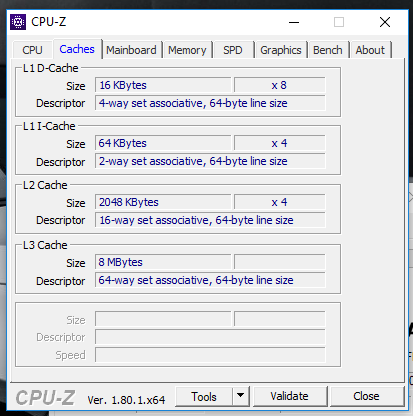Screen dimensions: 413x416
Task: Select the 2-way set associative descriptor
Action: [x=210, y=161]
